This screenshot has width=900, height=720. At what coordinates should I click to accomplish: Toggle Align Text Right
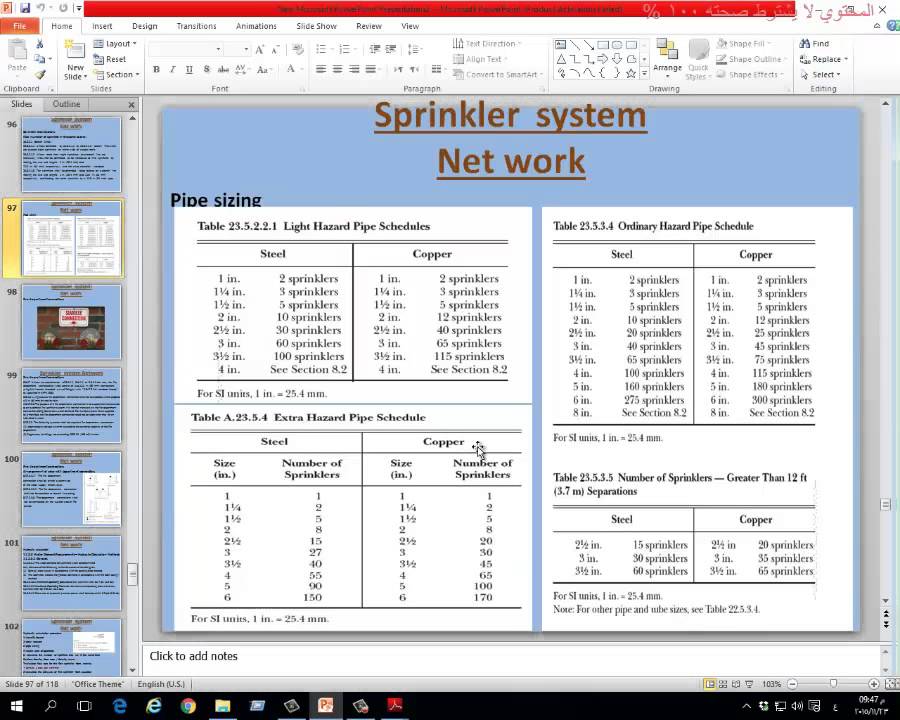(x=354, y=69)
